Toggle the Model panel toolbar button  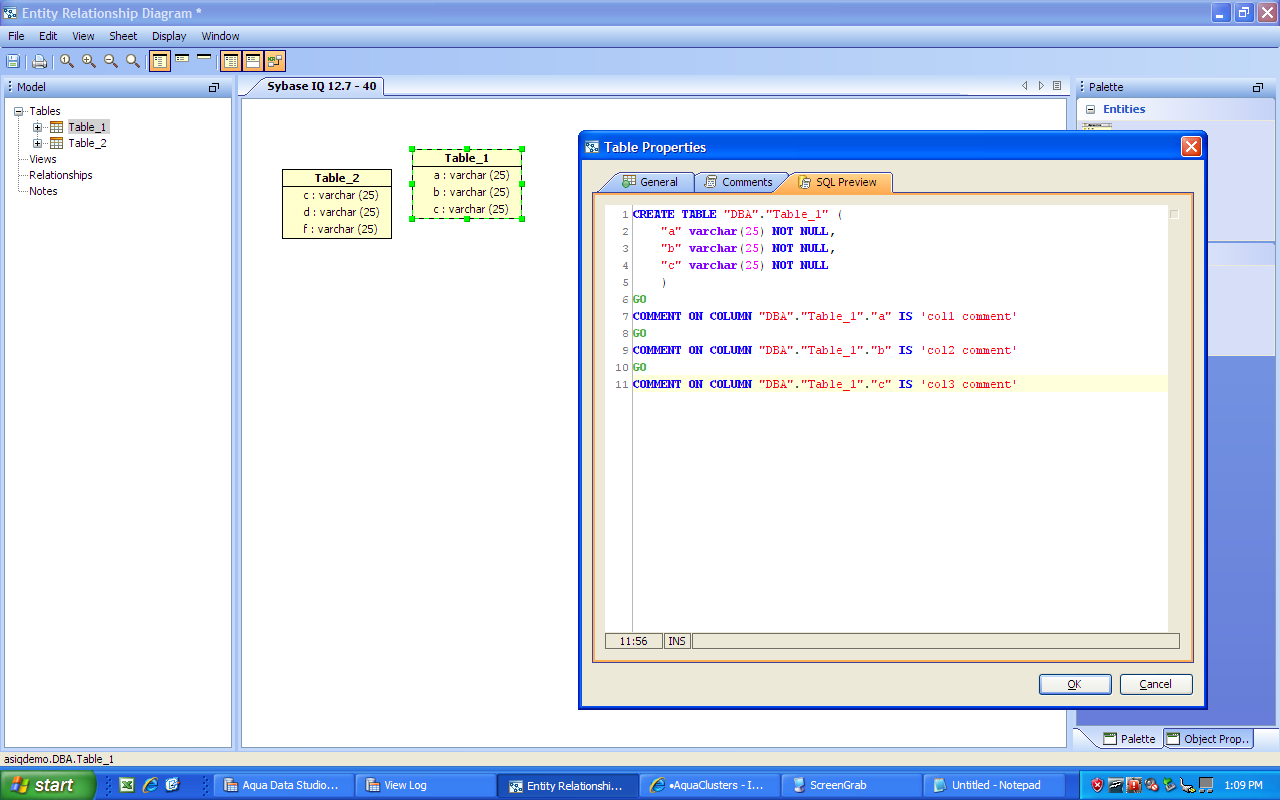[231, 61]
